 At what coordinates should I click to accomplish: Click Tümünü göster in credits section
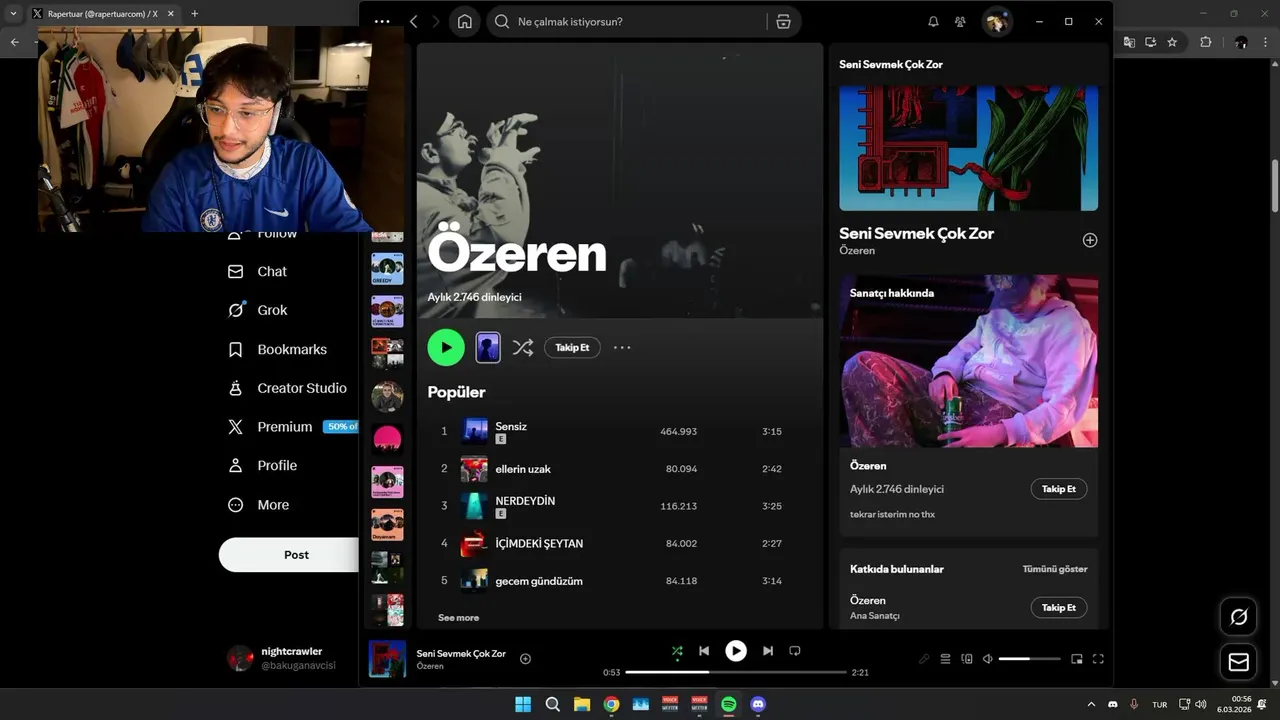coord(1054,569)
